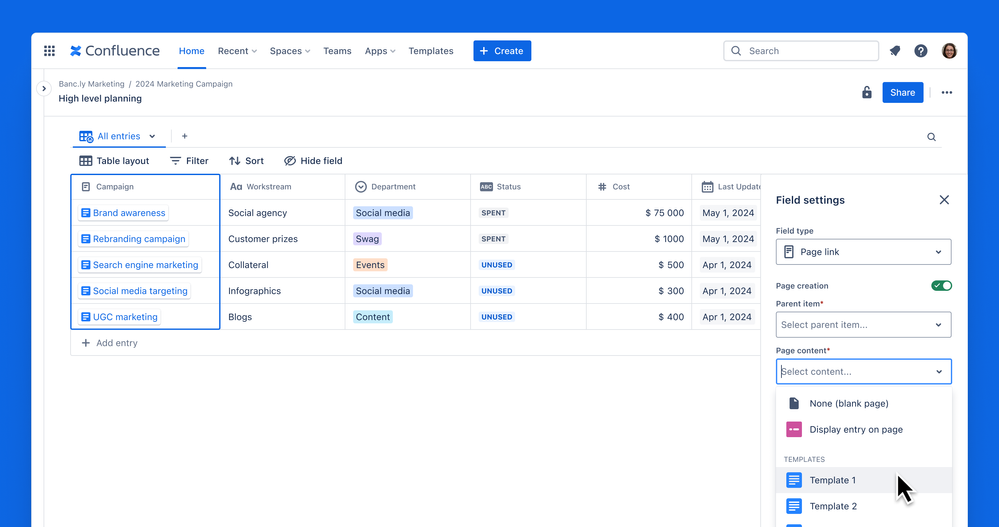The height and width of the screenshot is (527, 999).
Task: Click the Banc.ly Marketing breadcrumb
Action: tap(91, 84)
